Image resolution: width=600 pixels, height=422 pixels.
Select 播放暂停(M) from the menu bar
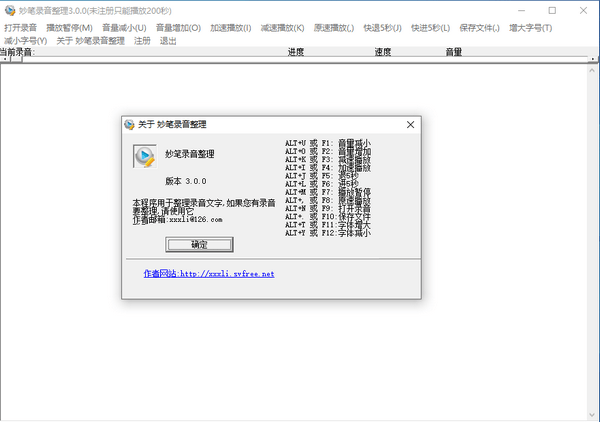coord(69,28)
